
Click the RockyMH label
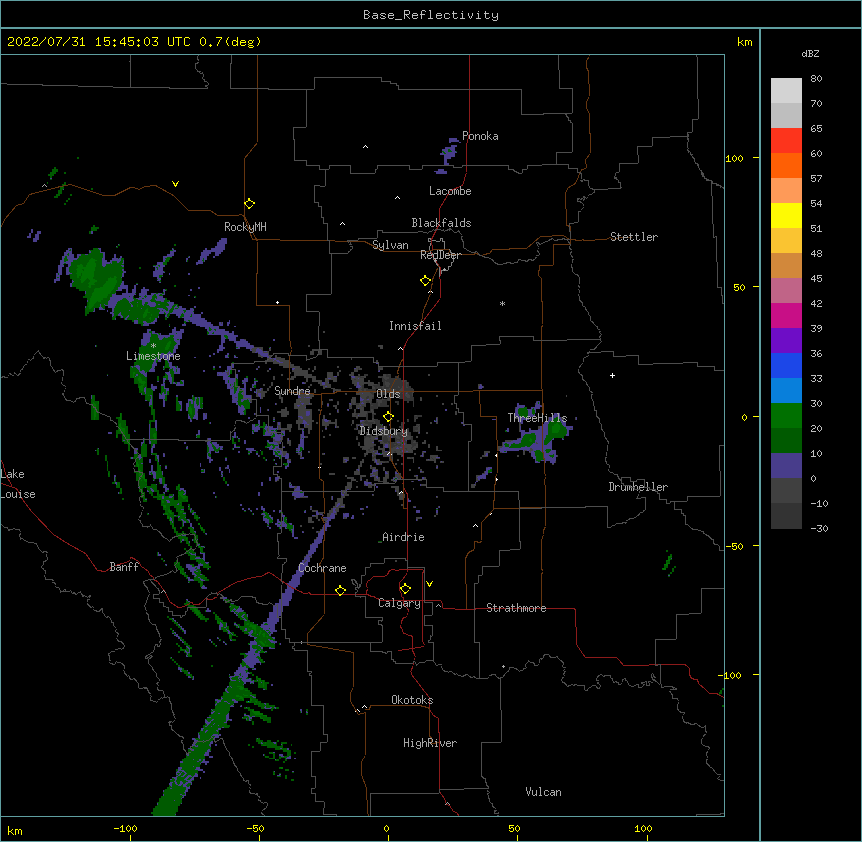(245, 227)
